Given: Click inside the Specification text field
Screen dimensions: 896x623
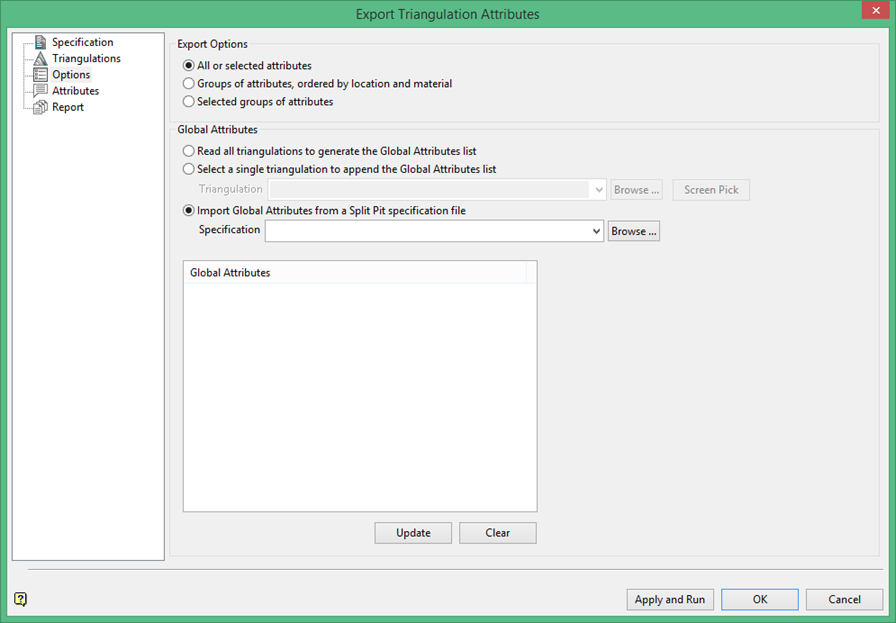Looking at the screenshot, I should point(427,231).
